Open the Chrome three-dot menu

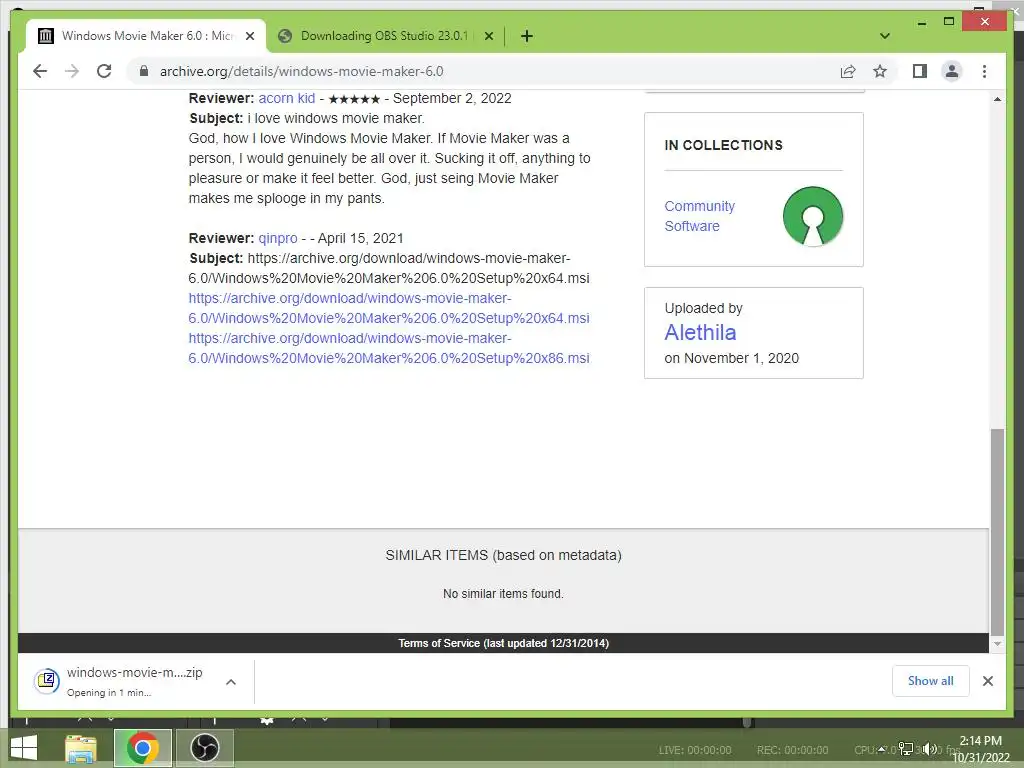click(984, 71)
